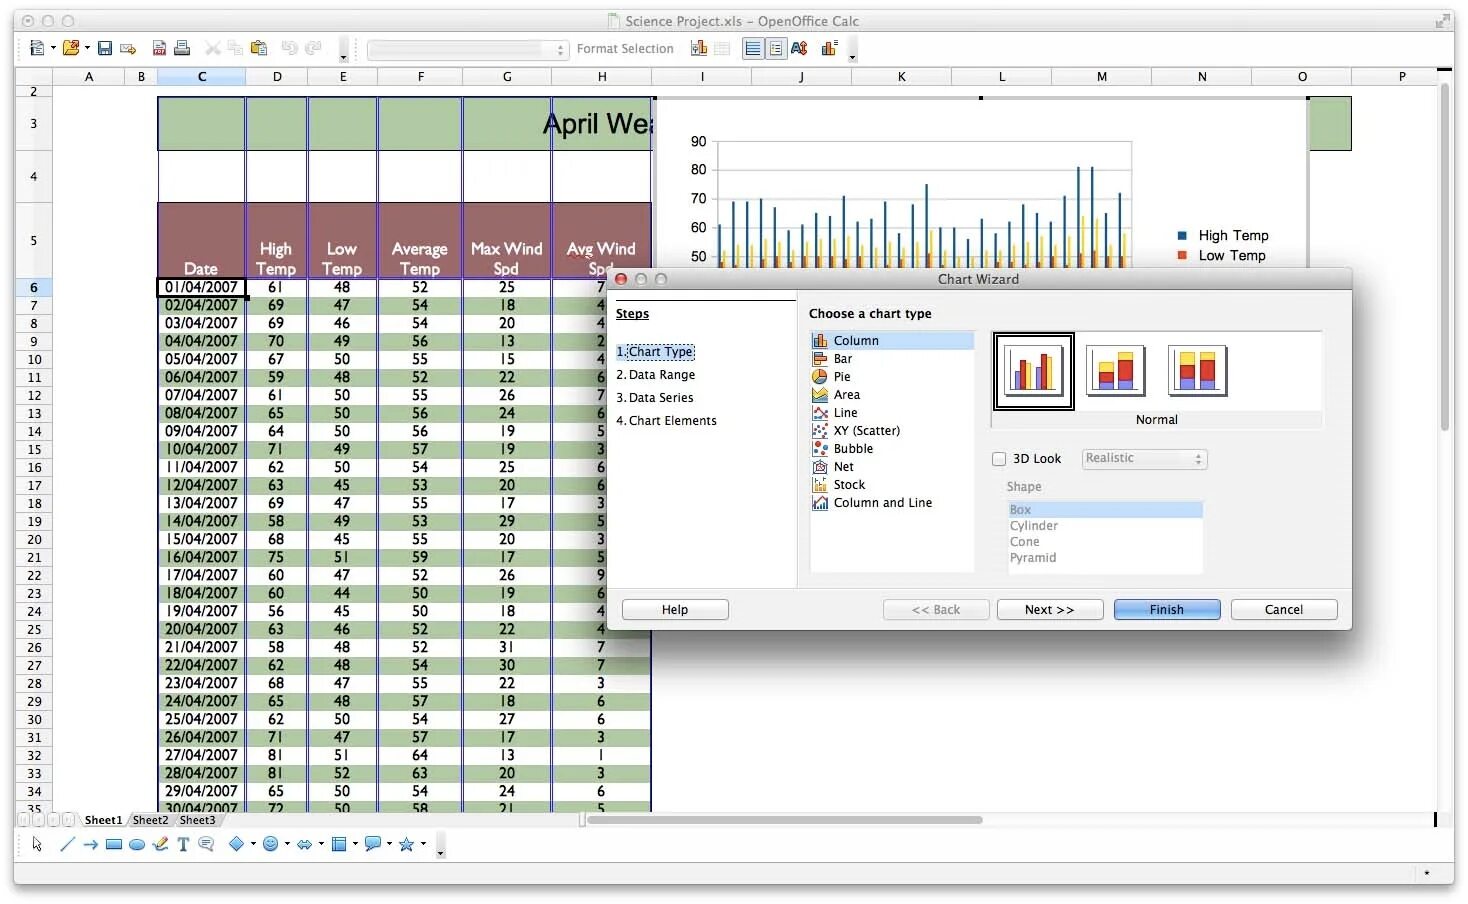The image size is (1468, 904).
Task: Click Next to proceed in Chart Wizard
Action: tap(1049, 609)
